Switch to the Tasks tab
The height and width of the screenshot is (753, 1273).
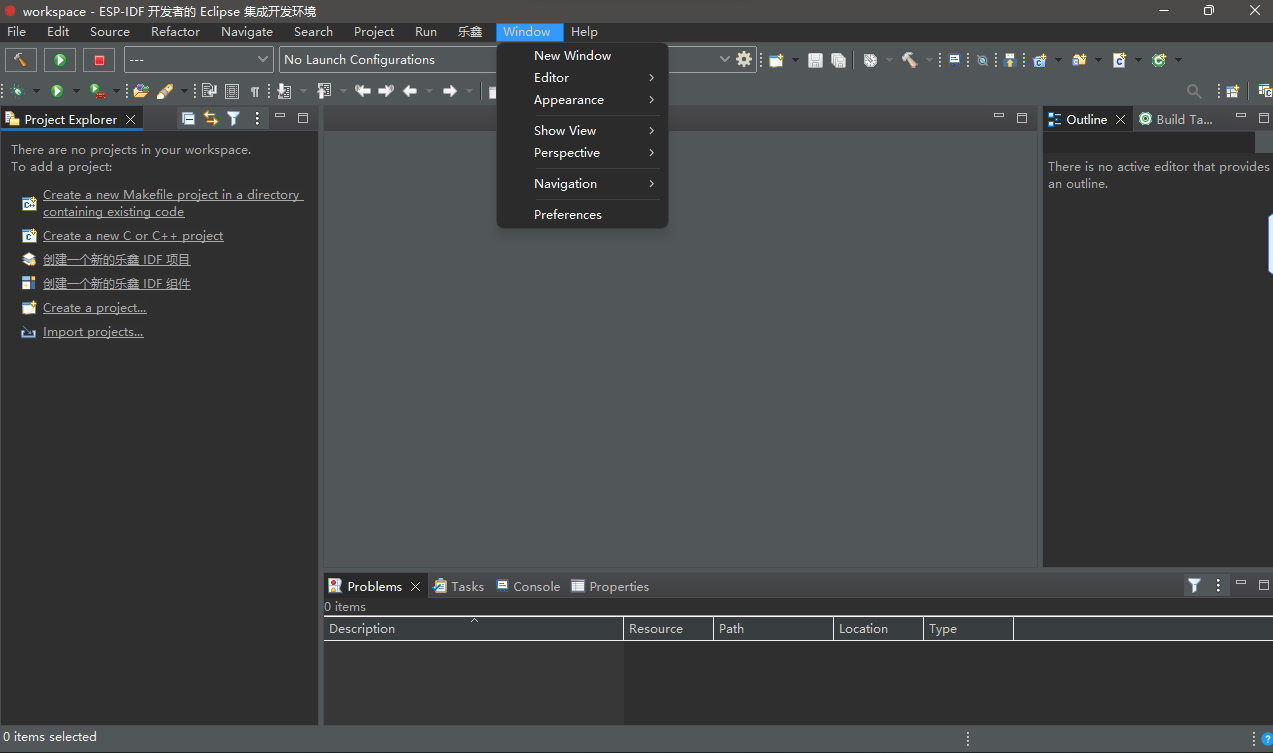click(459, 586)
